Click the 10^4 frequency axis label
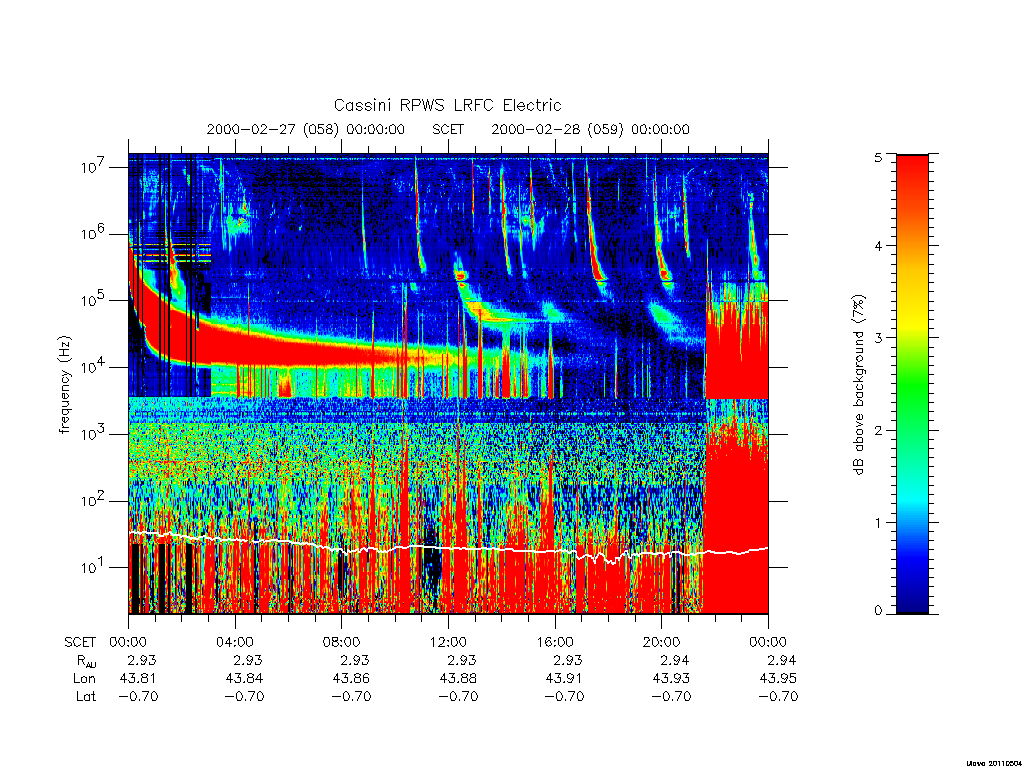Viewport: 1024px width, 768px height. pos(93,366)
